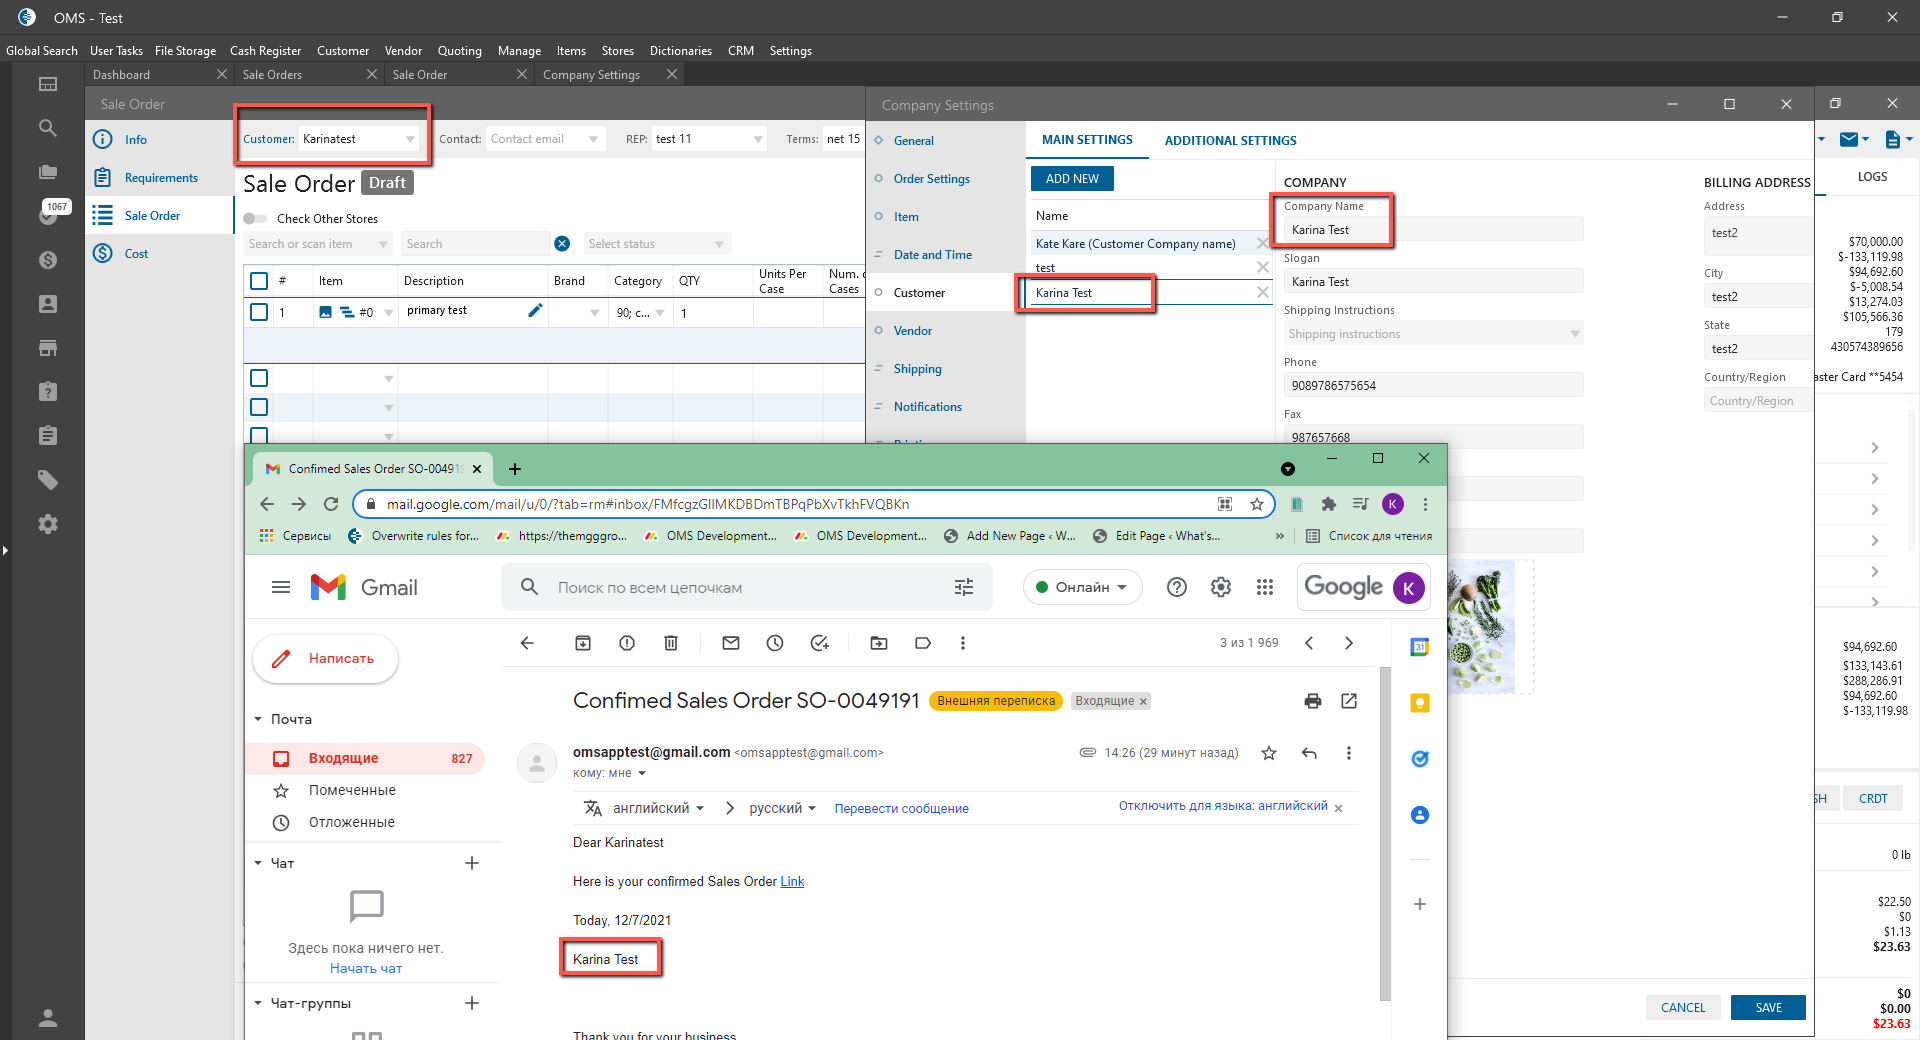Expand the Contact email dropdown

point(593,139)
